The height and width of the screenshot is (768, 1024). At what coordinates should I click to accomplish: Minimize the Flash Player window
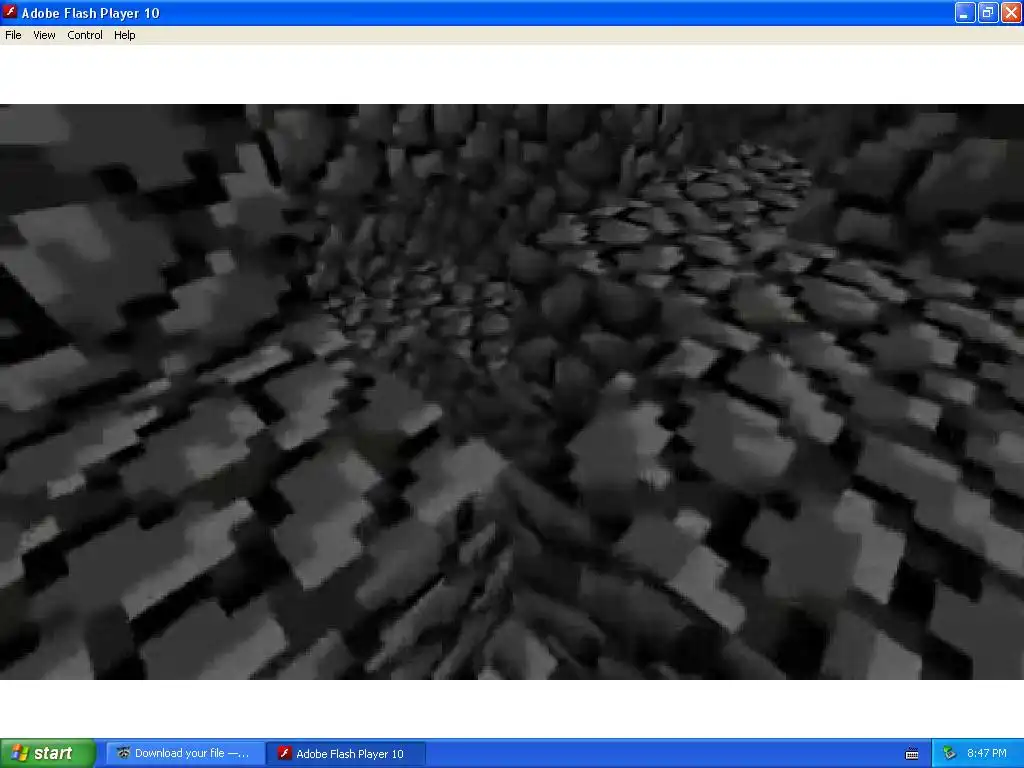[965, 12]
